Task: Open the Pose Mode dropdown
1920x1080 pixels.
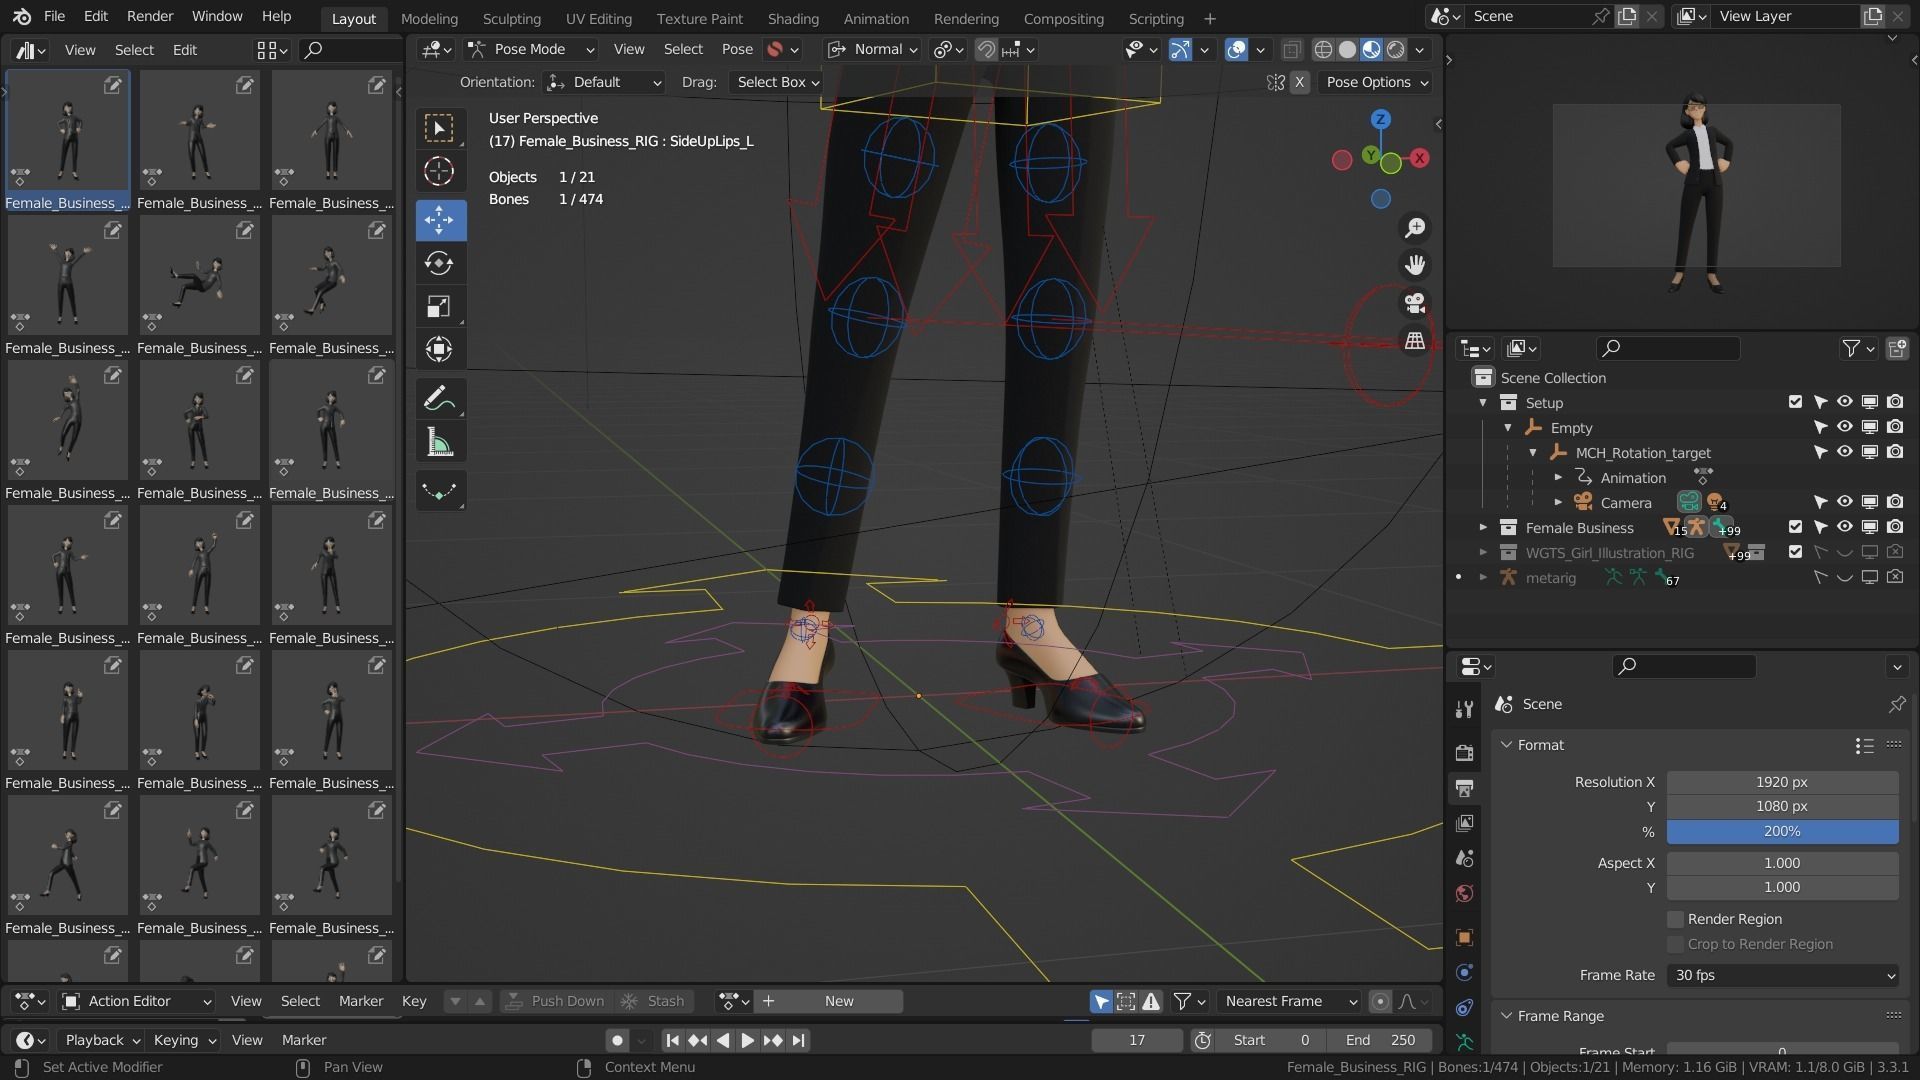Action: pyautogui.click(x=533, y=49)
